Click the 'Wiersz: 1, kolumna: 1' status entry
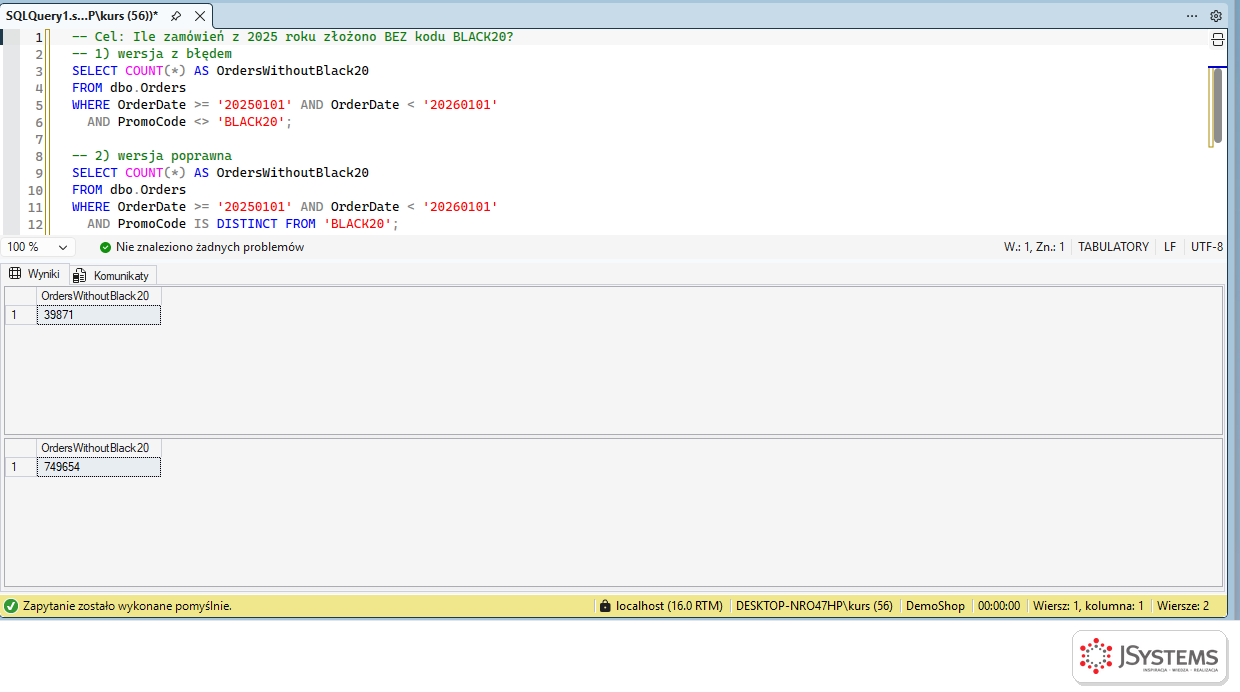The image size is (1240, 692). [1088, 606]
